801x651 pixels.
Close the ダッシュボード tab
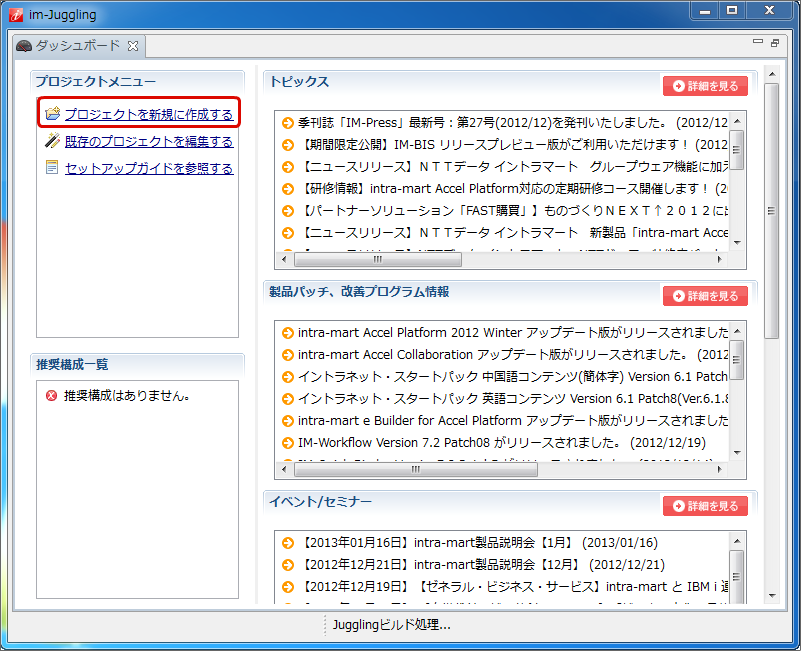click(133, 46)
